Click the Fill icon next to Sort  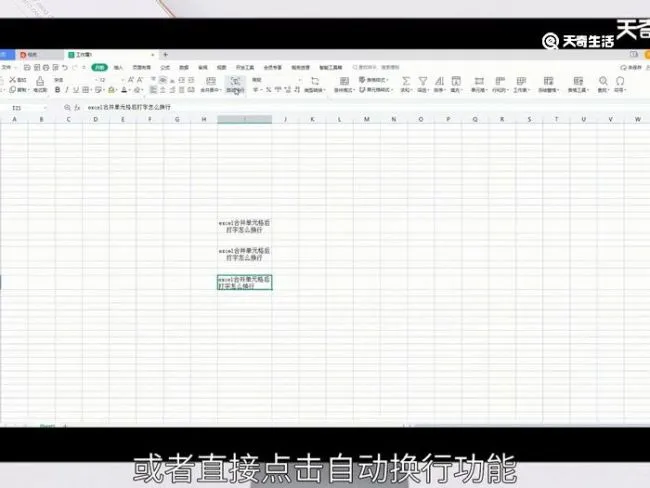456,81
